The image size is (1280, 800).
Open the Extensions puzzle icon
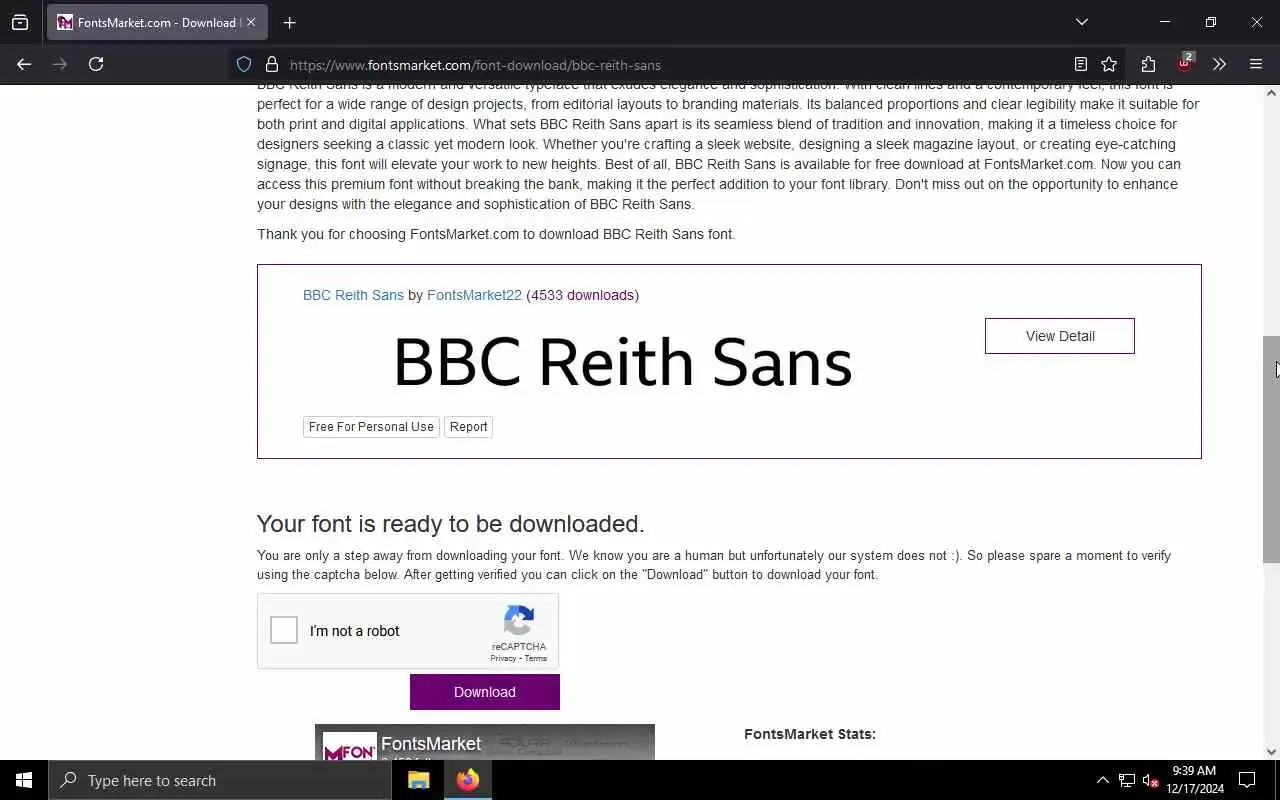tap(1148, 64)
